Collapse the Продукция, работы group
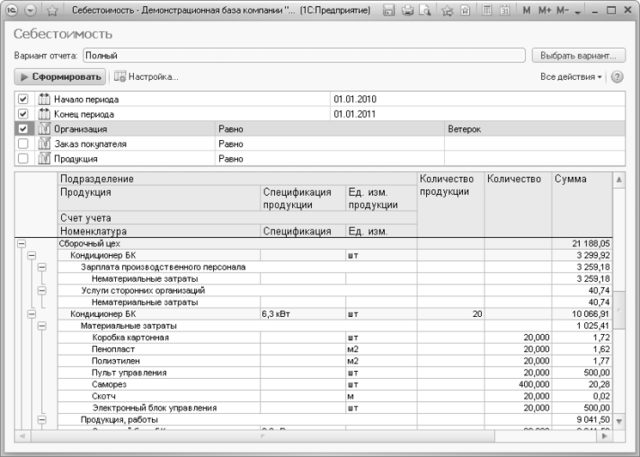This screenshot has width=640, height=457. pyautogui.click(x=42, y=419)
